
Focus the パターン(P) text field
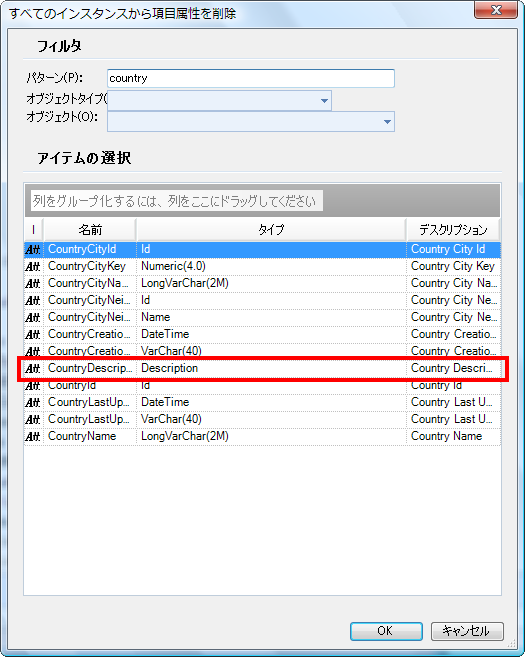coord(251,78)
